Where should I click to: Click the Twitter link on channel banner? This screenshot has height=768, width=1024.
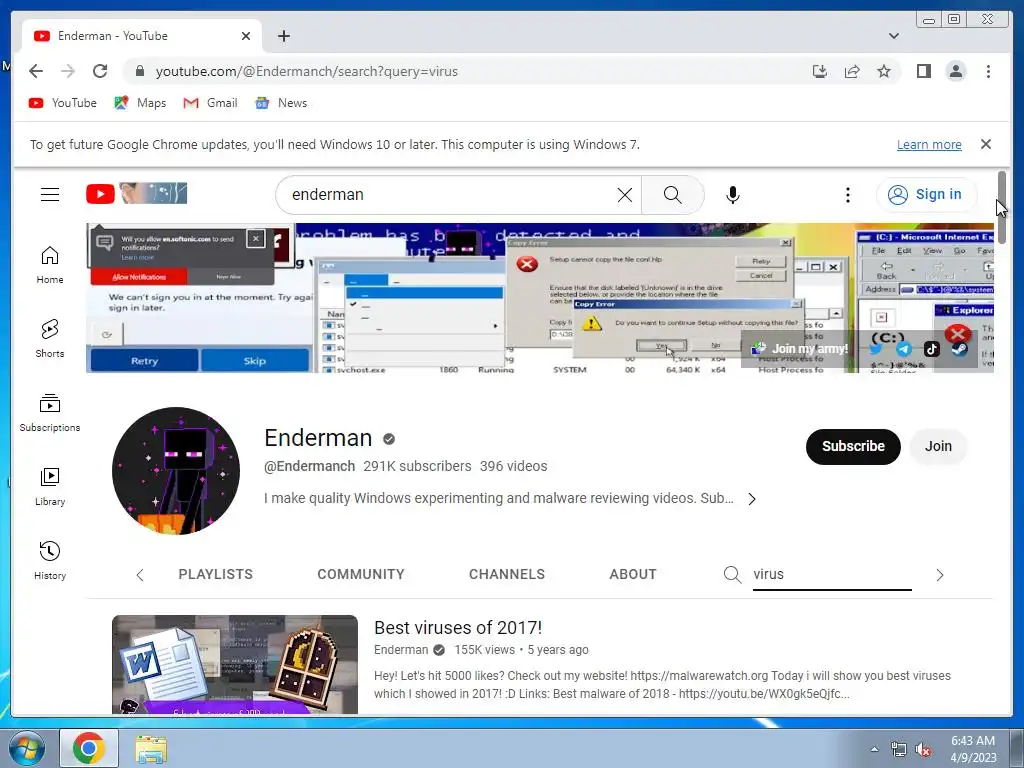point(876,349)
